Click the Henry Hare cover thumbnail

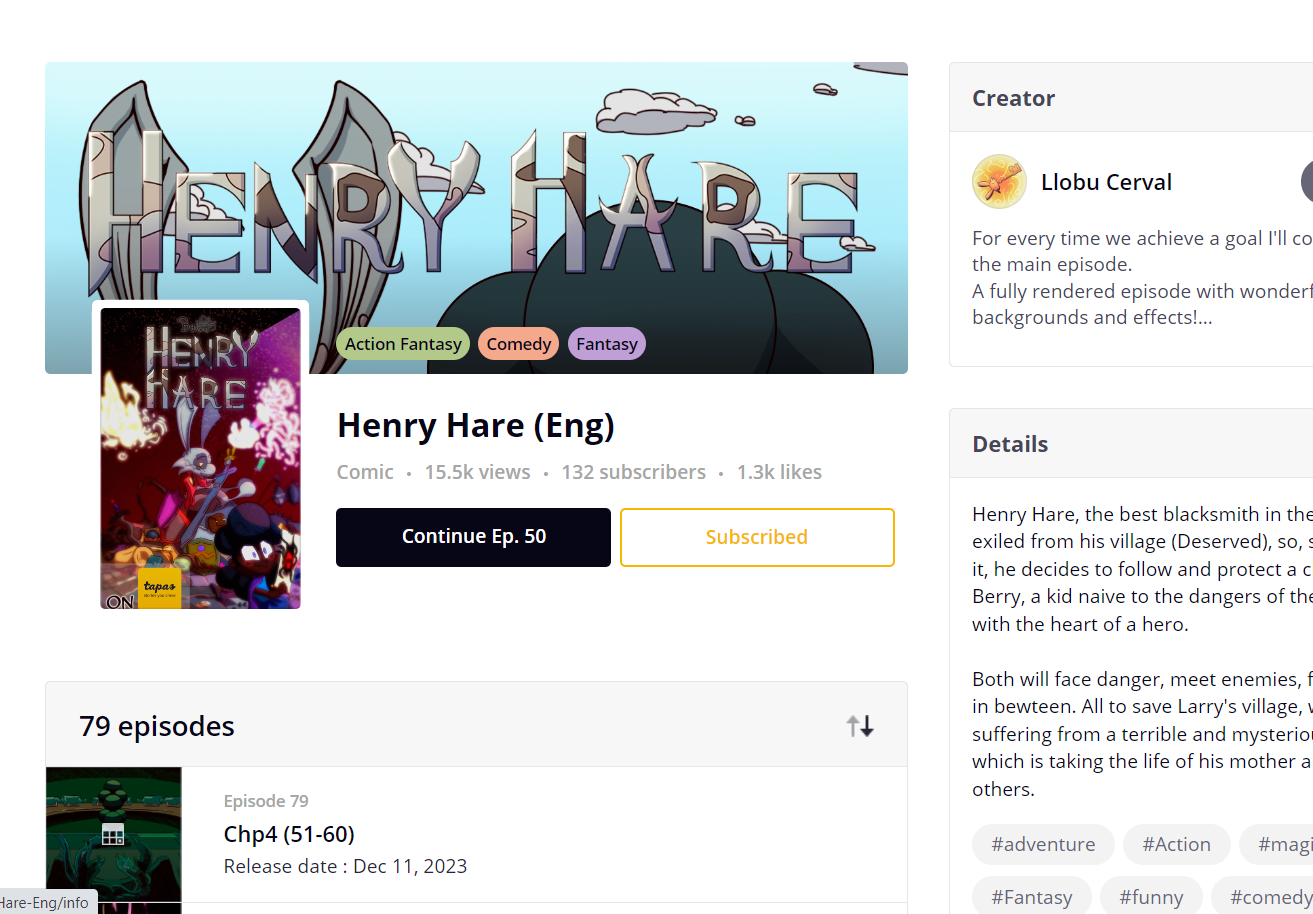tap(200, 458)
